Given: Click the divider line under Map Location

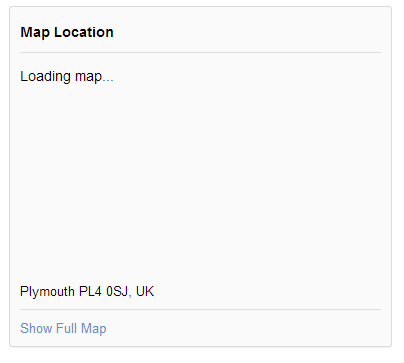Looking at the screenshot, I should coord(200,52).
